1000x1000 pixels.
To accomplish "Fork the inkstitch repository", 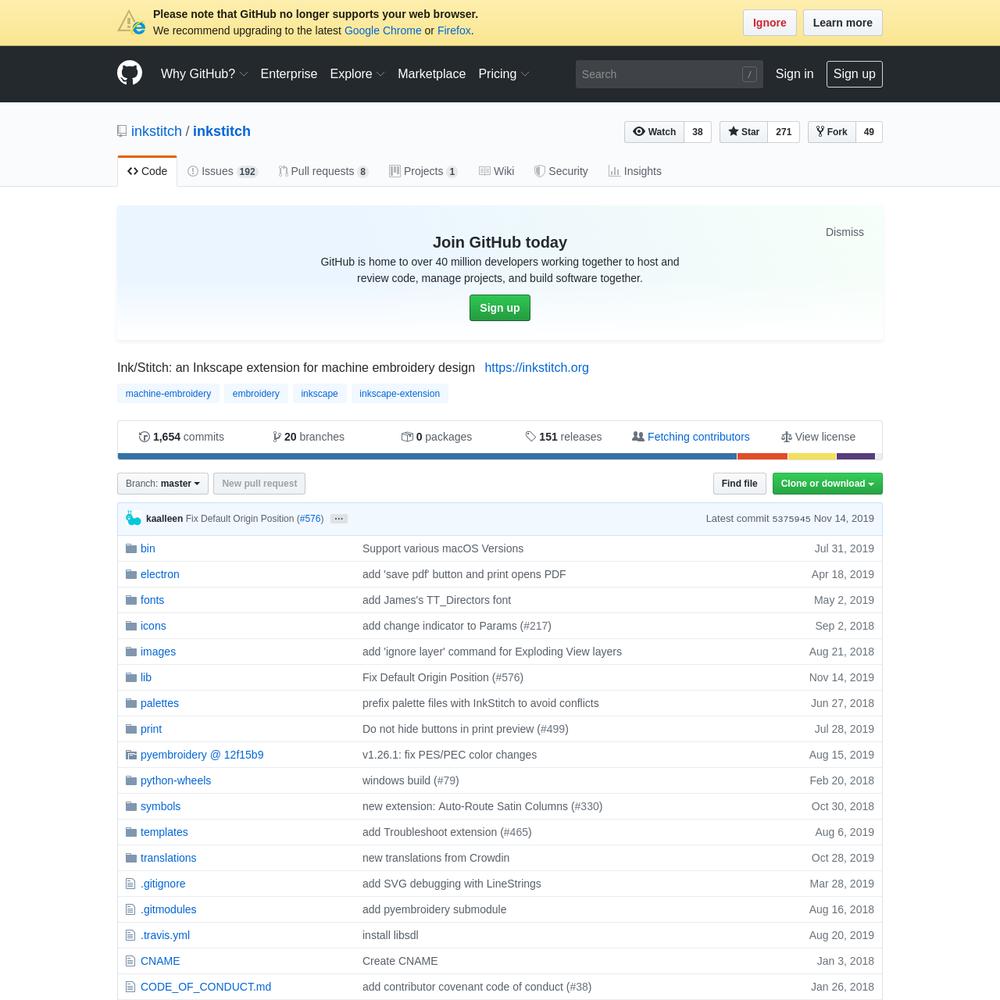I will pyautogui.click(x=832, y=132).
